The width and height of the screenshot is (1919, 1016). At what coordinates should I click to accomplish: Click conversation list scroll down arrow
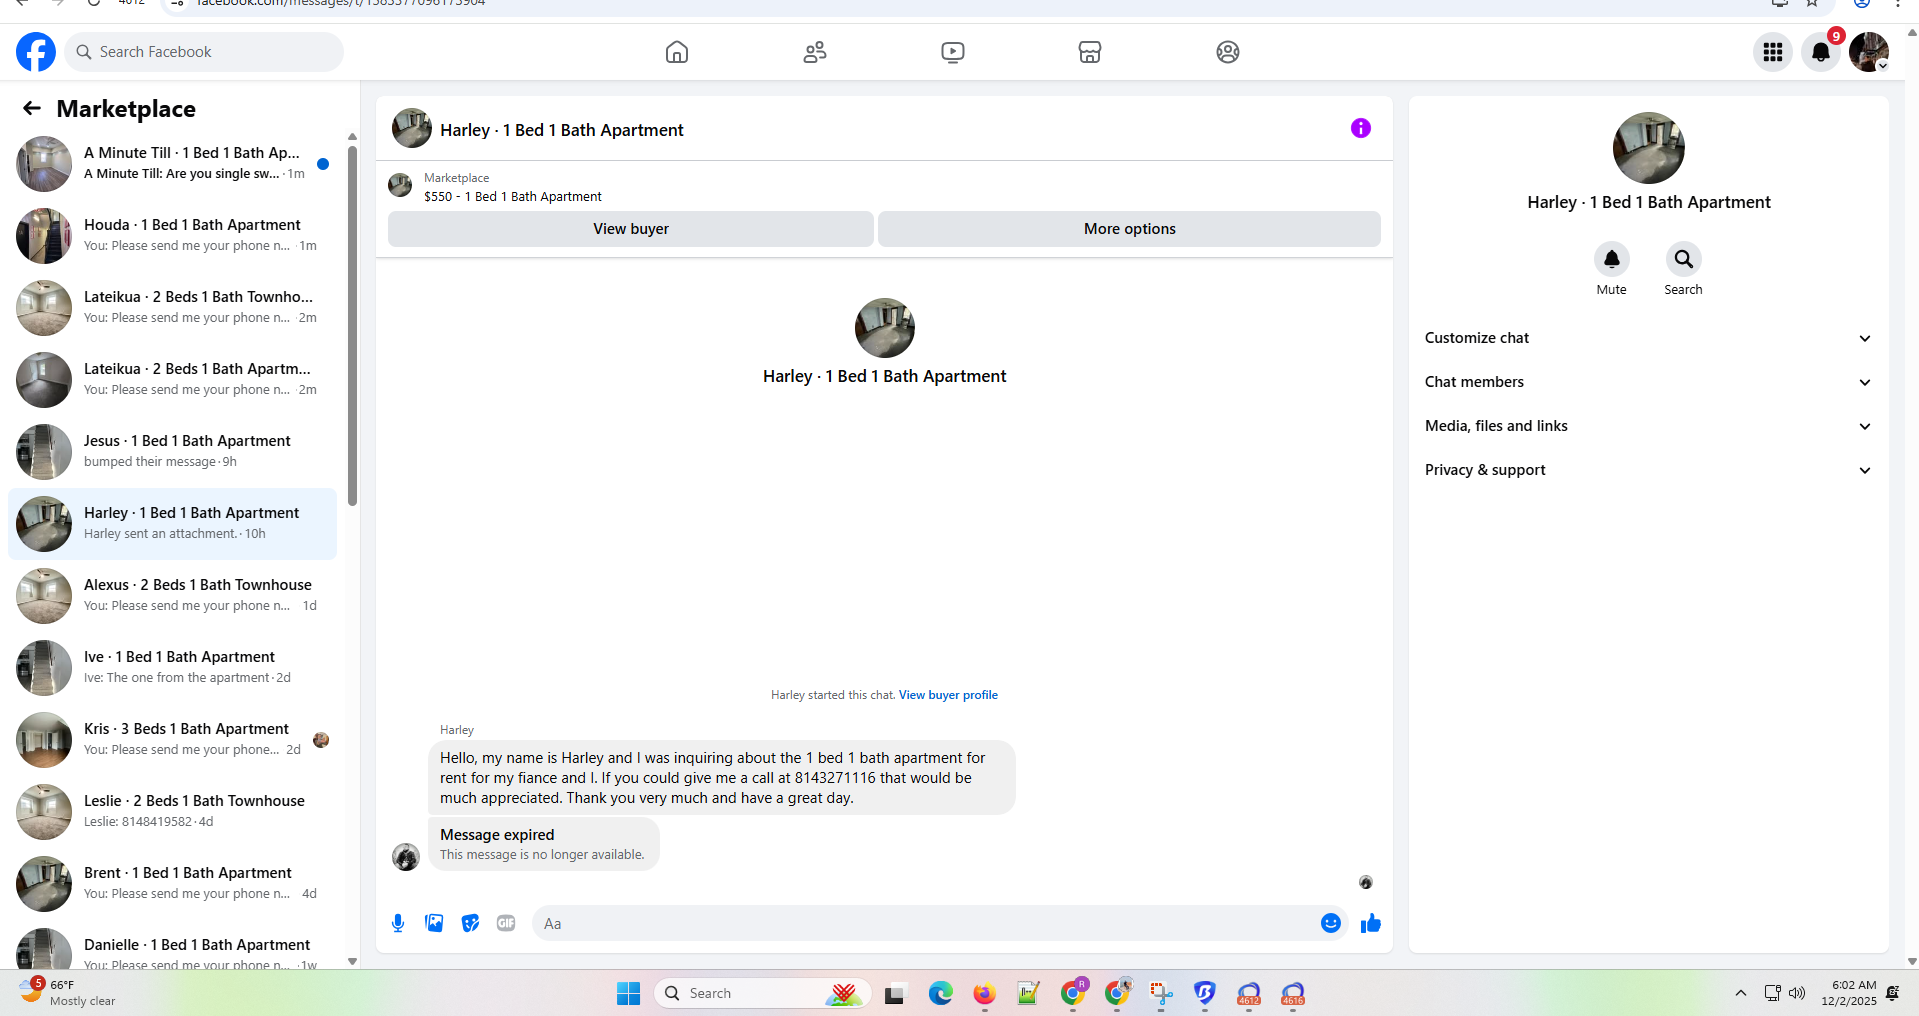[352, 961]
